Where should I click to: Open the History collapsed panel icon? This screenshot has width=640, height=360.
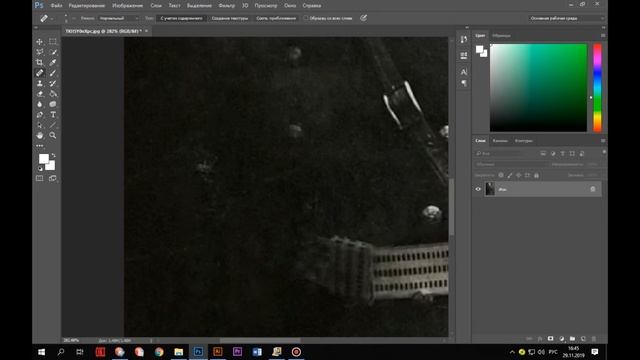[x=464, y=40]
